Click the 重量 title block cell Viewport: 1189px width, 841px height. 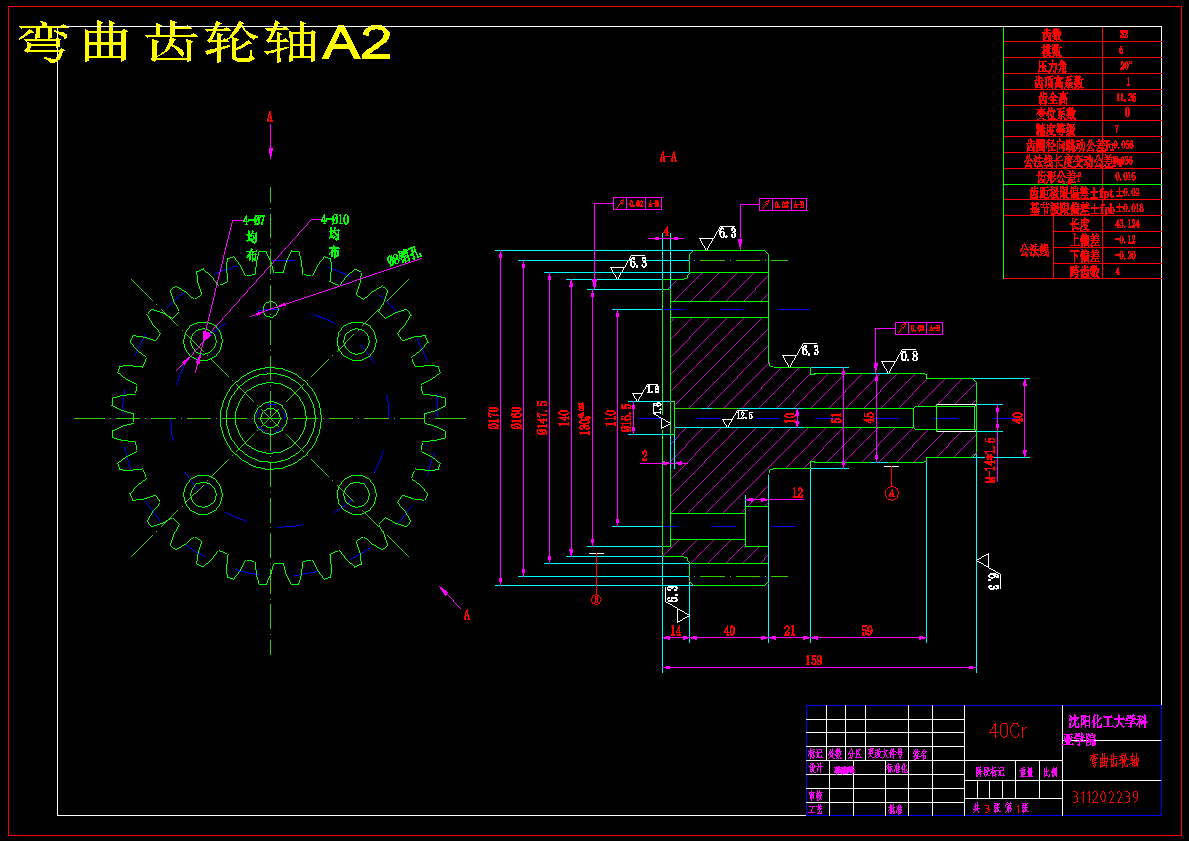click(x=1027, y=772)
